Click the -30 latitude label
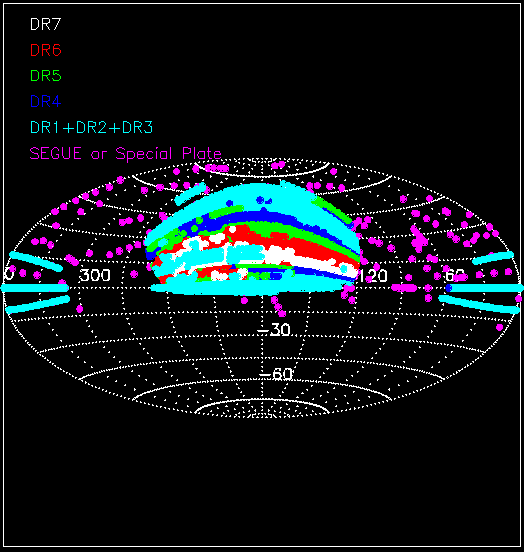This screenshot has width=524, height=552. 274,330
